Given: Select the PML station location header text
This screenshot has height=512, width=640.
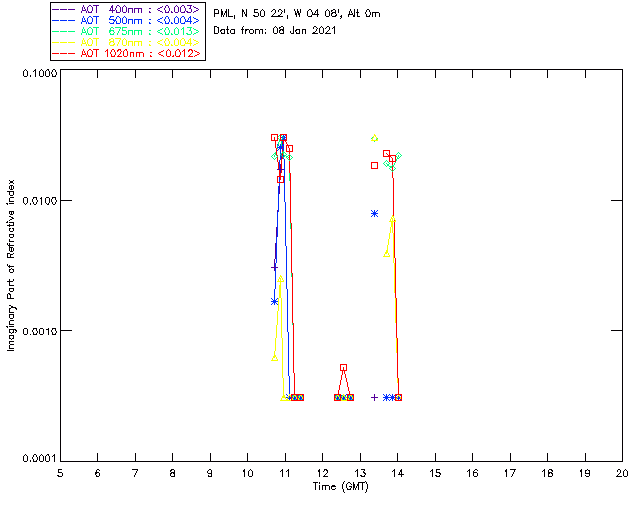Looking at the screenshot, I should tap(297, 14).
